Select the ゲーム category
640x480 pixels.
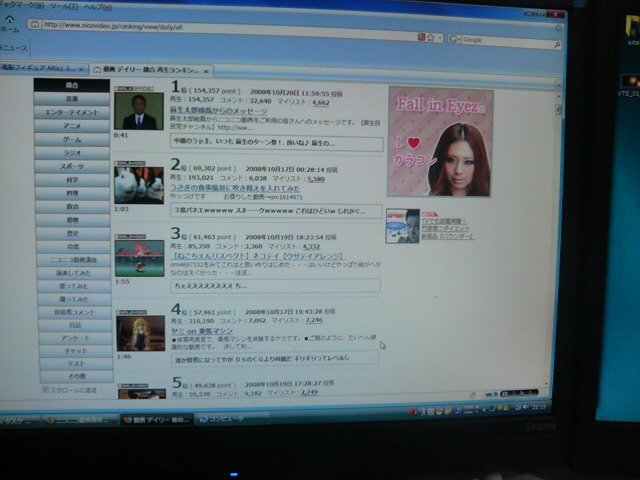pos(72,139)
